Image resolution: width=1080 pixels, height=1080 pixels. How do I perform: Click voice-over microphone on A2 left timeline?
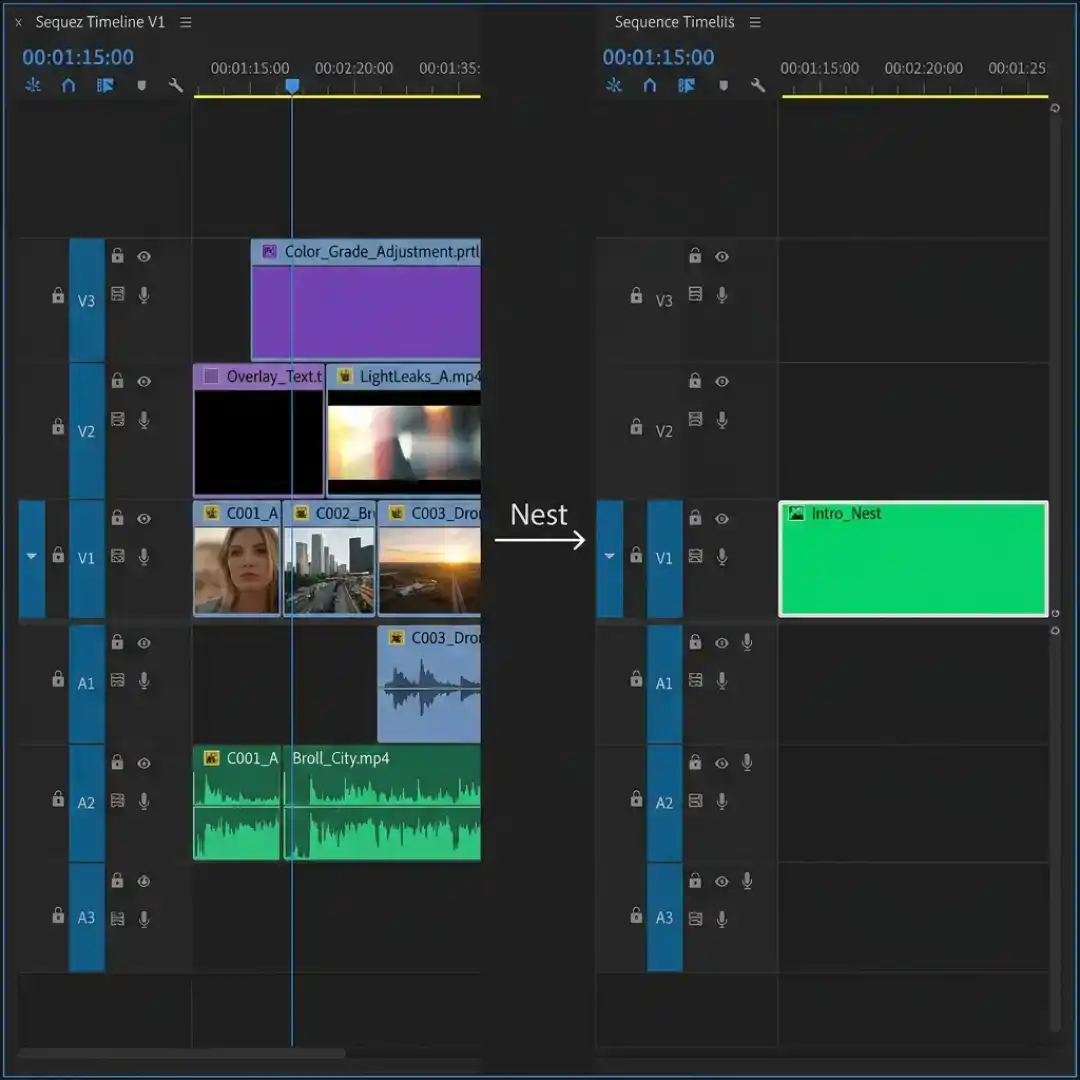[x=144, y=801]
